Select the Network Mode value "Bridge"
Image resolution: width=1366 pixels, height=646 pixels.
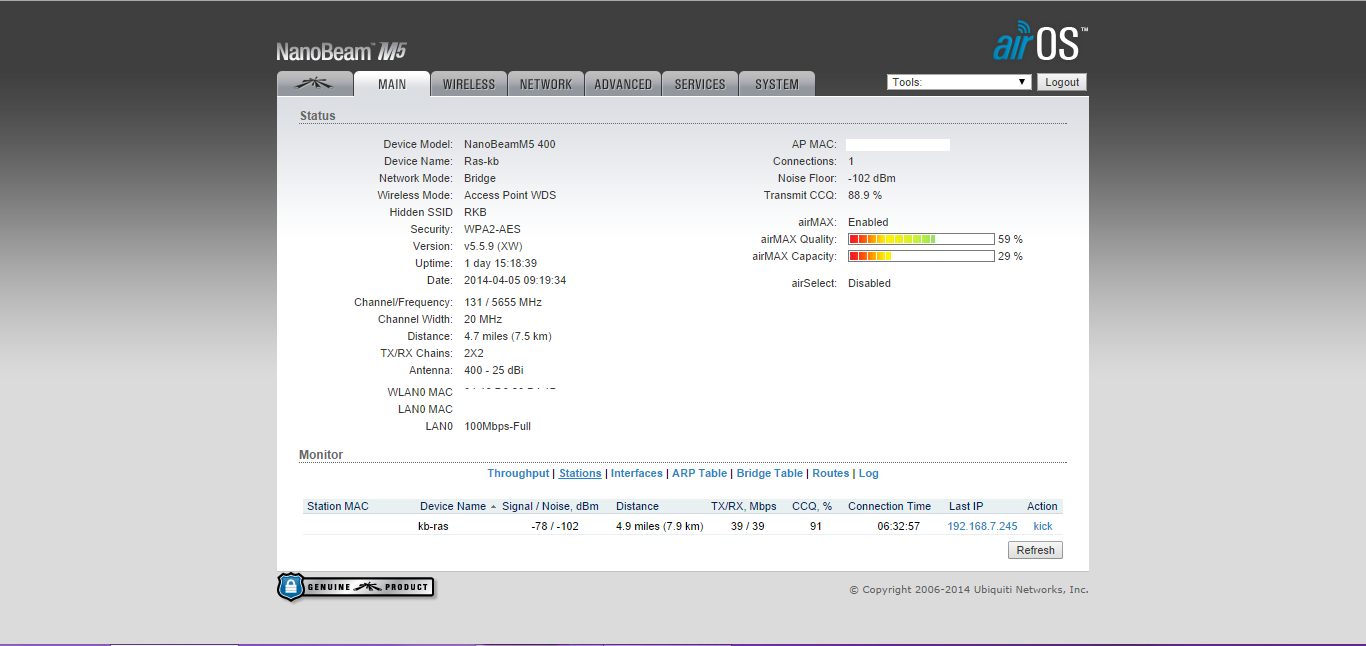tap(480, 178)
